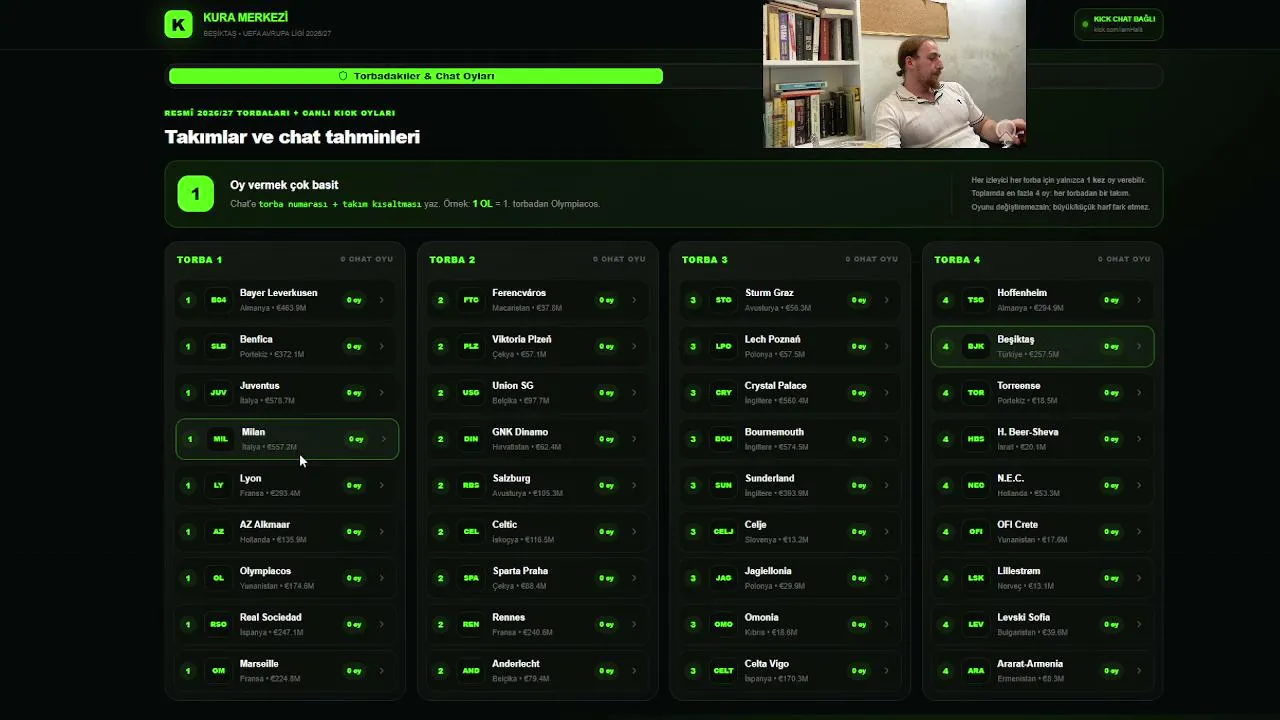
Task: Click the OFI badge for OFI Crete
Action: point(976,532)
